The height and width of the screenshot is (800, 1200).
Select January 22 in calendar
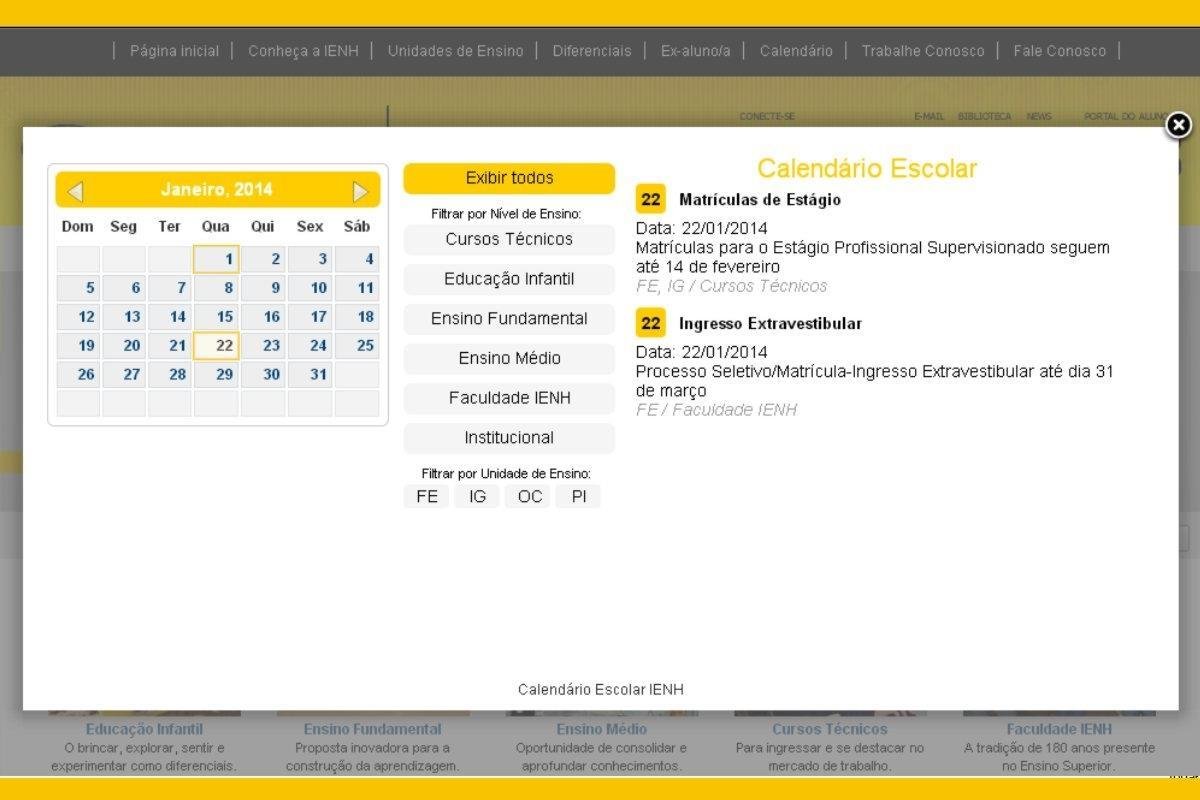click(216, 346)
